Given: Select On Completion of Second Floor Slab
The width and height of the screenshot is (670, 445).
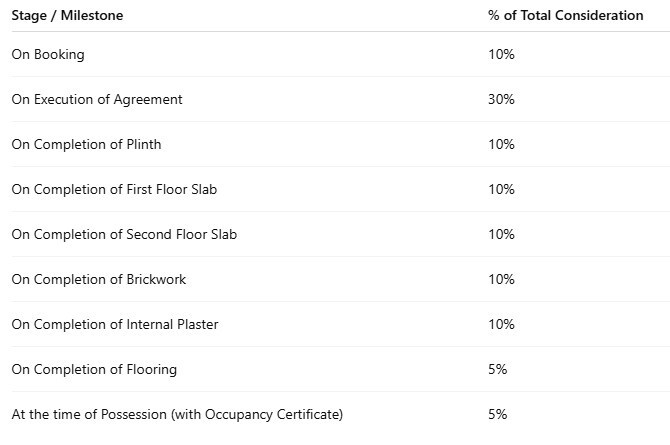Looking at the screenshot, I should coord(124,235).
